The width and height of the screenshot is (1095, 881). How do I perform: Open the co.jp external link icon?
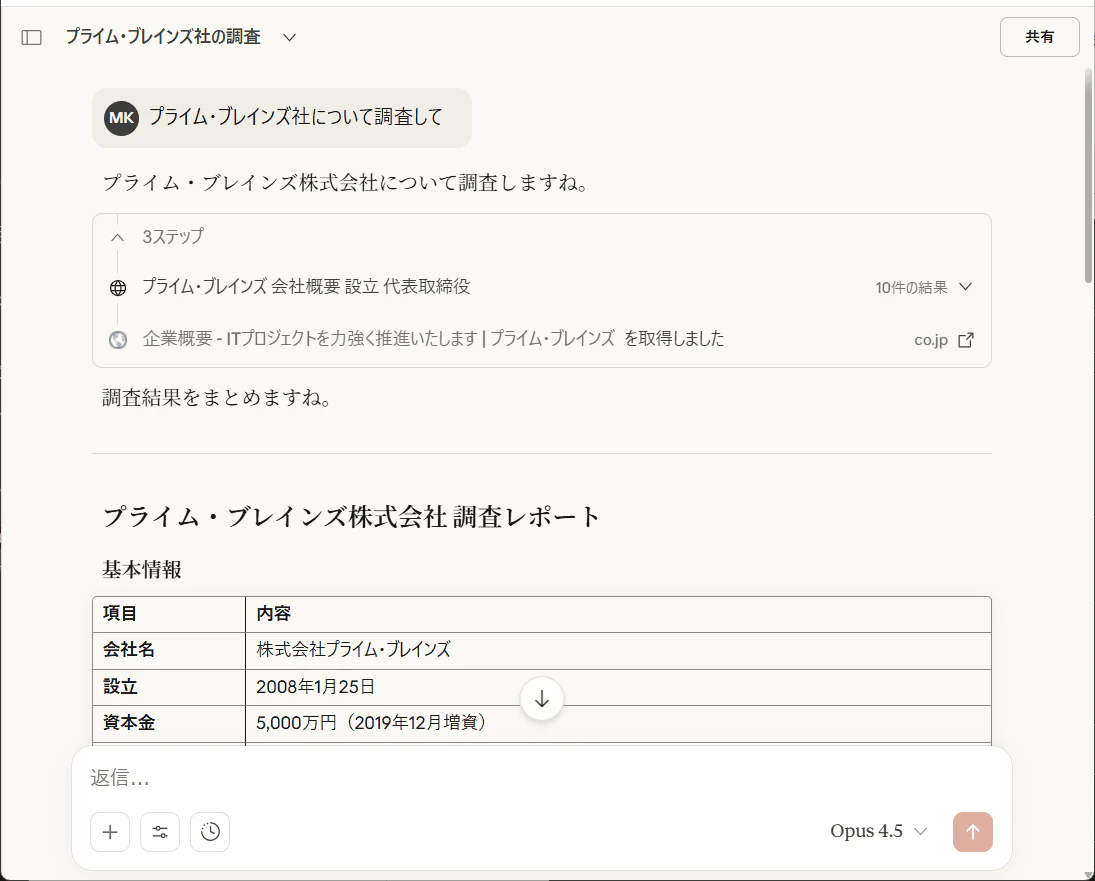[x=966, y=340]
